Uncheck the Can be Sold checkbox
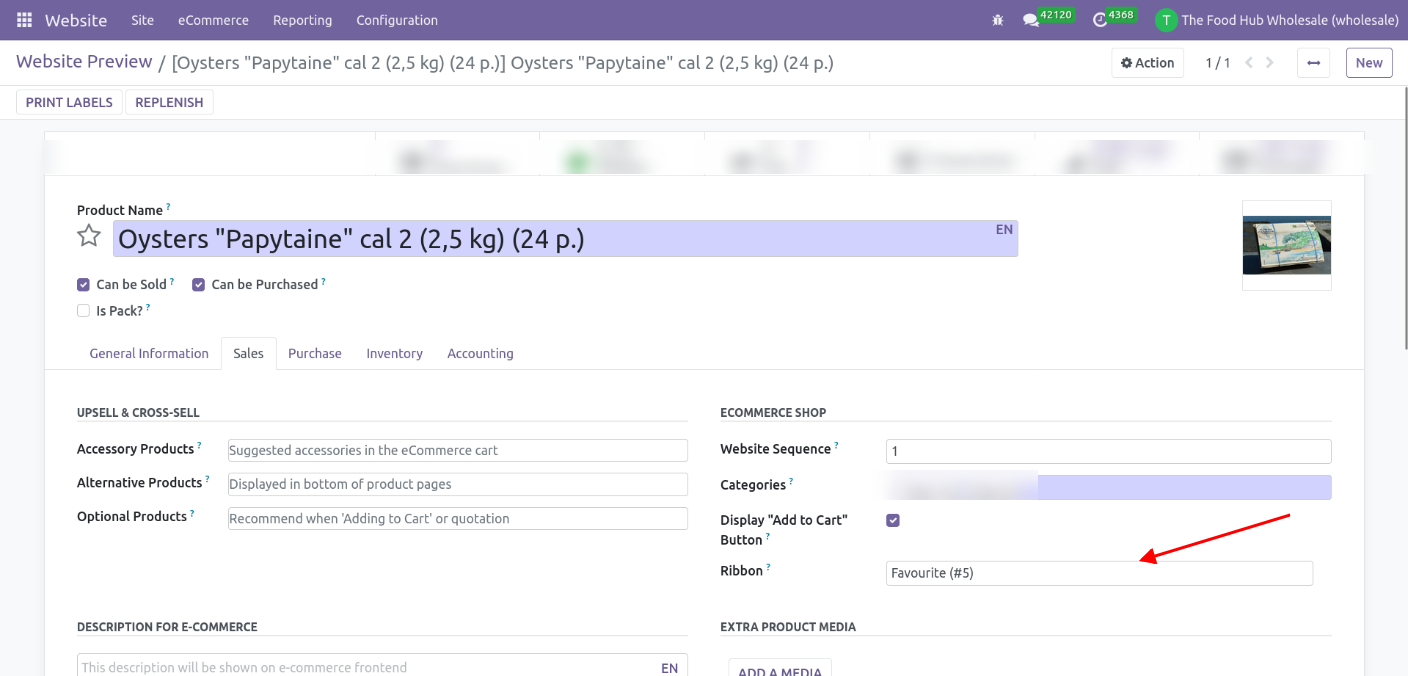 pyautogui.click(x=84, y=285)
